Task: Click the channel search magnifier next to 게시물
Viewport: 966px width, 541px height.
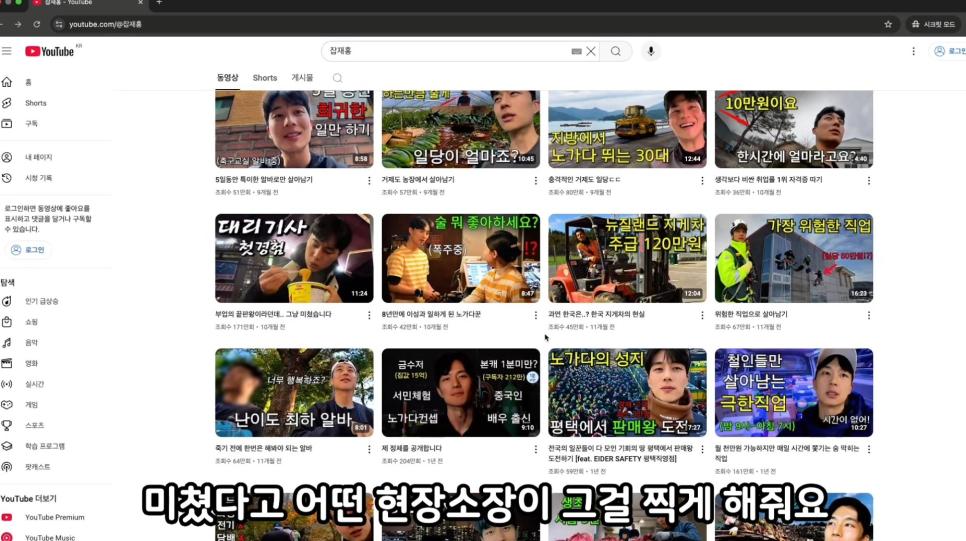Action: 337,78
